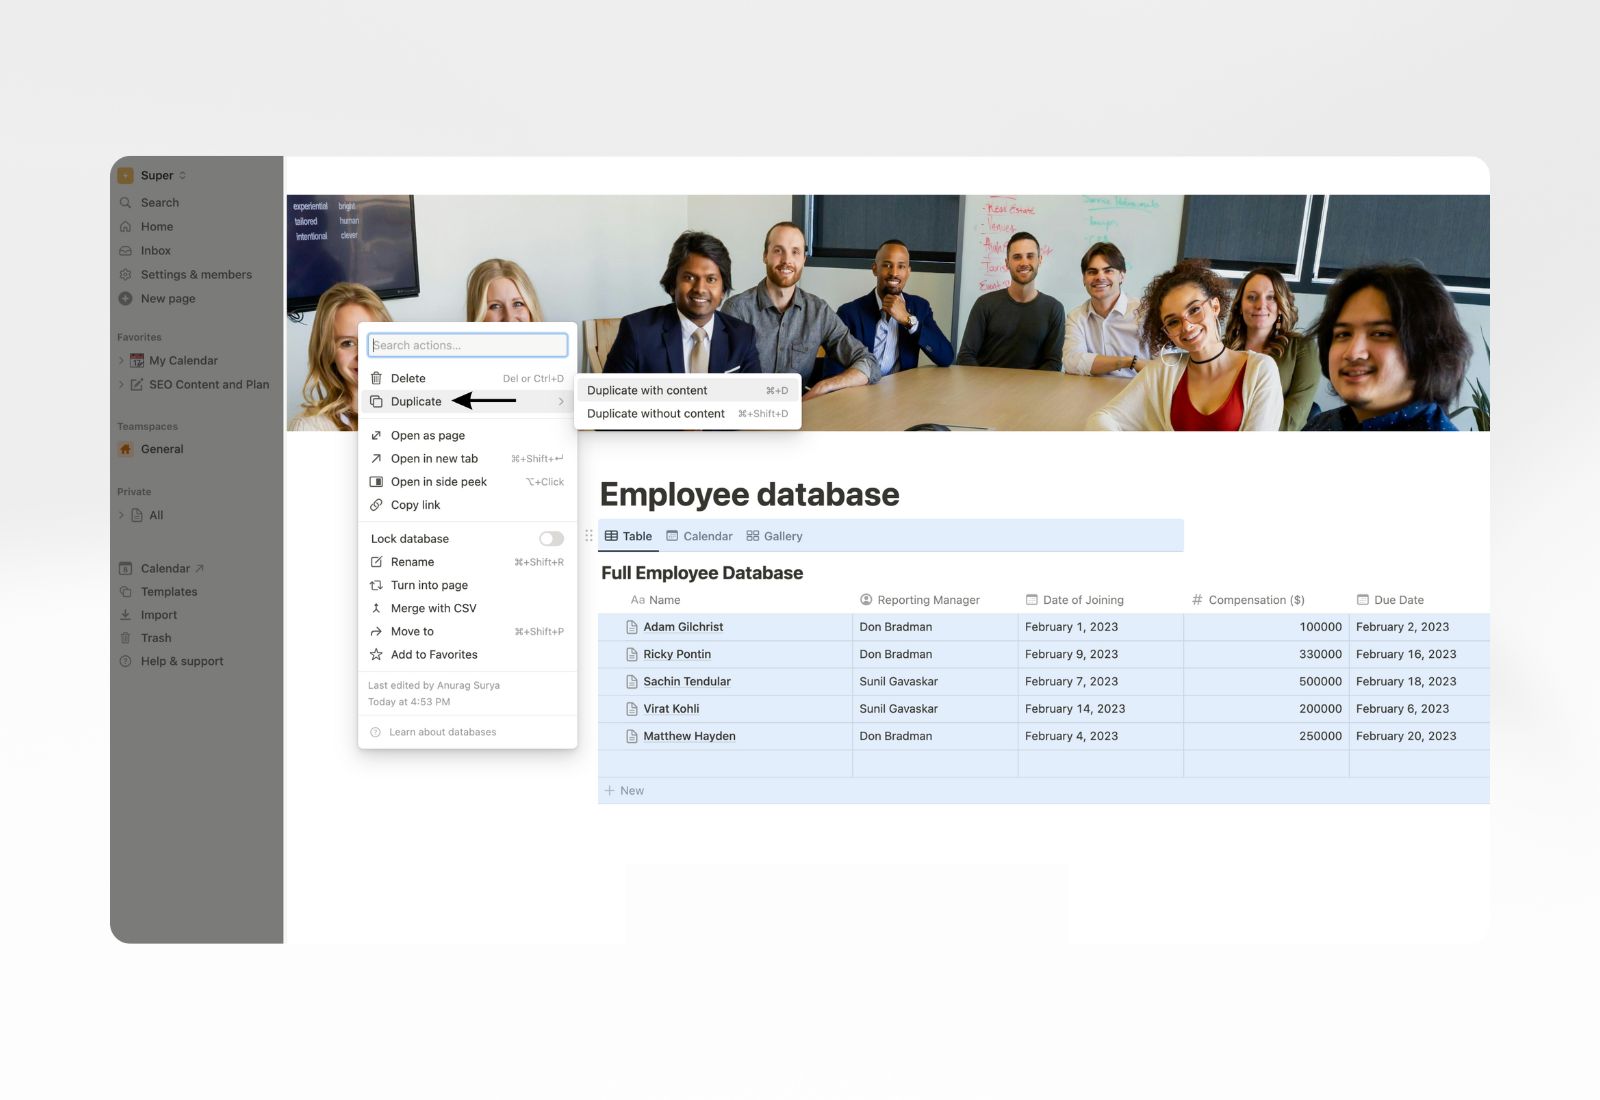This screenshot has width=1600, height=1100.
Task: Click the Import download icon
Action: (x=126, y=614)
